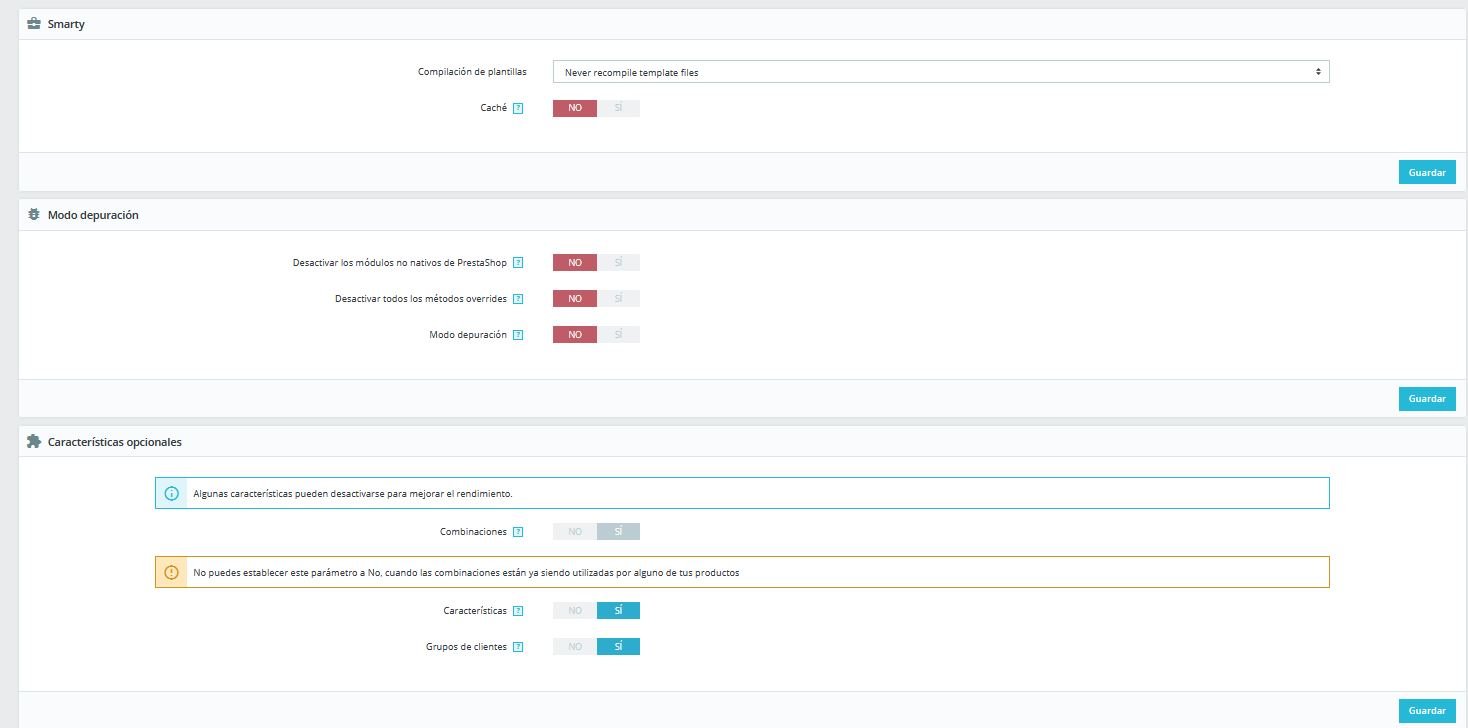Click the Características opcionales heading text
This screenshot has width=1468, height=728.
(x=115, y=442)
